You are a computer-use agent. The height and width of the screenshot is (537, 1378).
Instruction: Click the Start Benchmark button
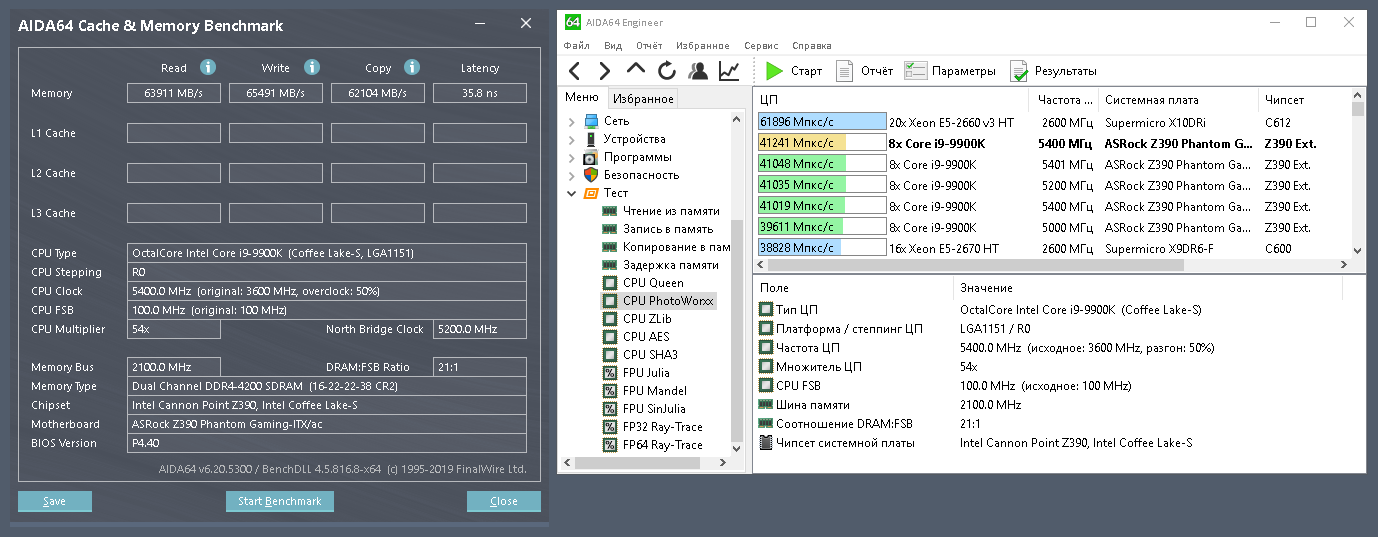point(279,501)
